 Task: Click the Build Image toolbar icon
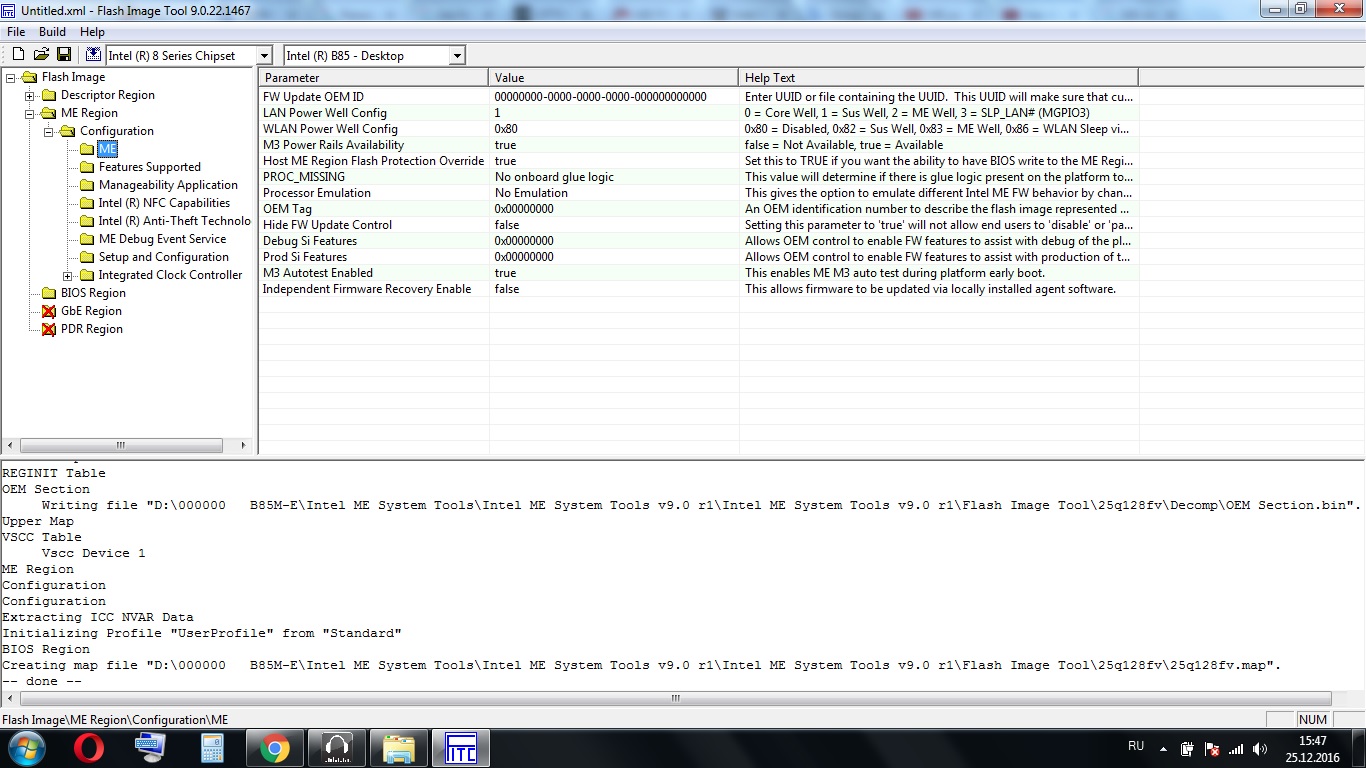pos(93,55)
